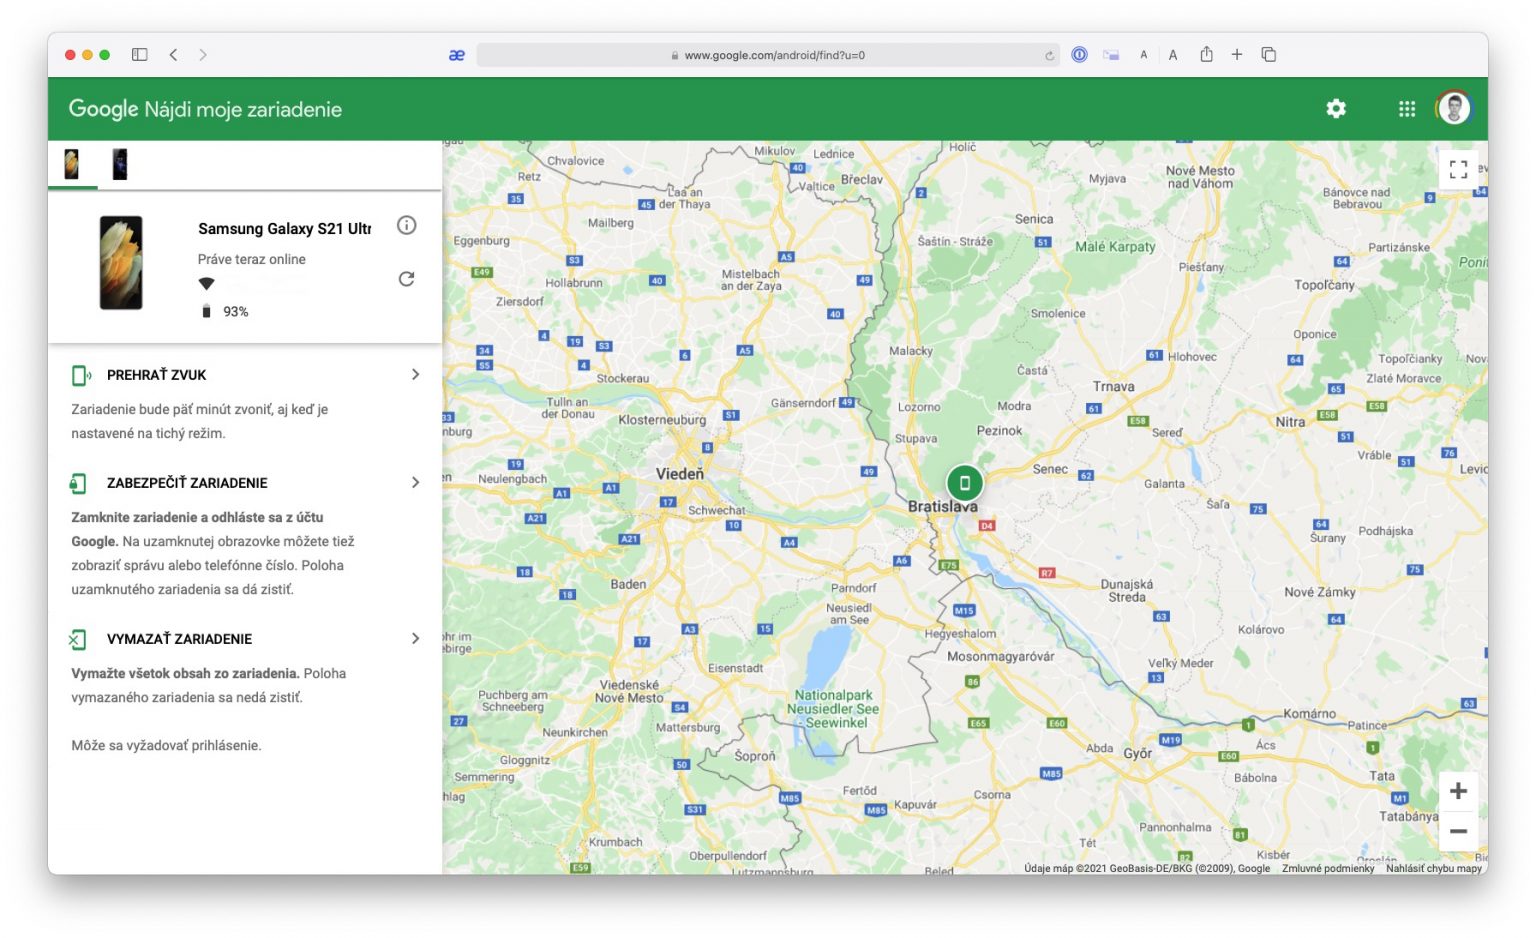The image size is (1536, 938).
Task: Click the green device marker on map
Action: pyautogui.click(x=965, y=483)
